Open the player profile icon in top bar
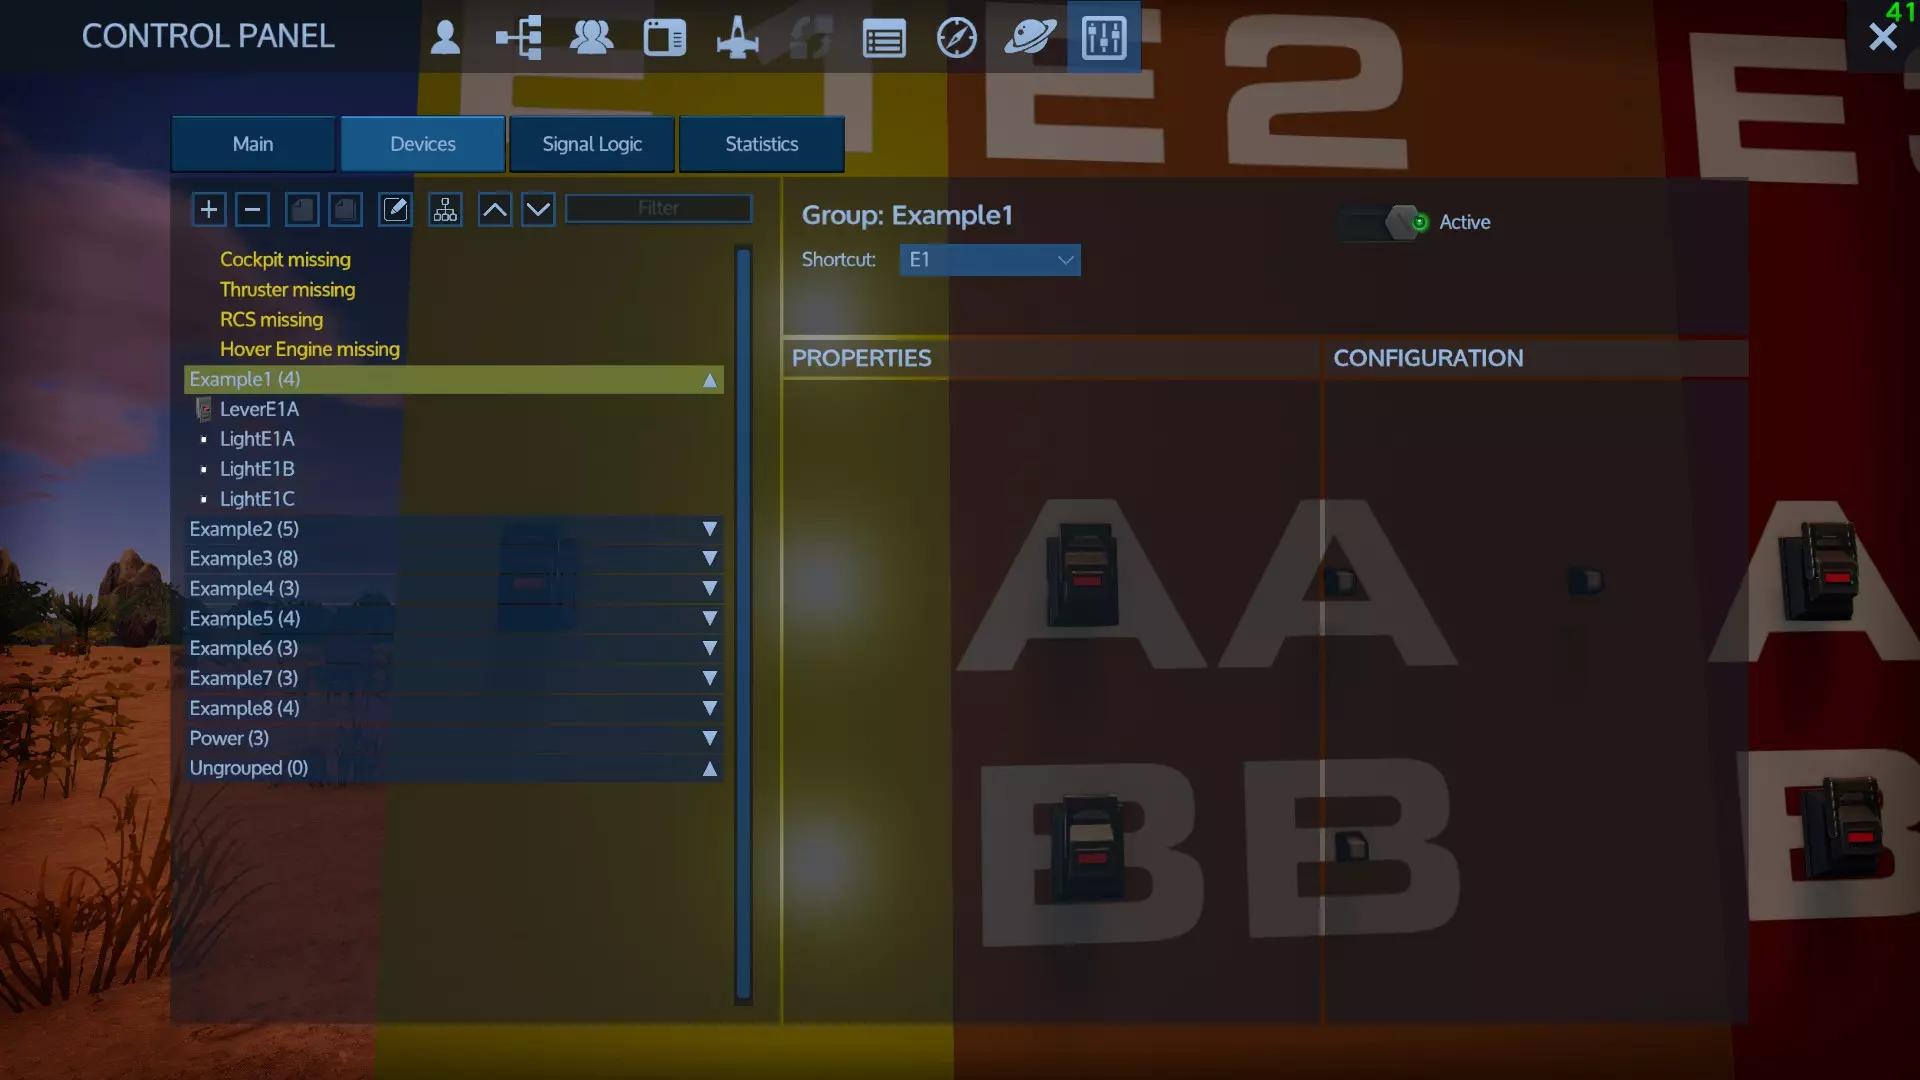Viewport: 1920px width, 1080px height. coord(445,38)
